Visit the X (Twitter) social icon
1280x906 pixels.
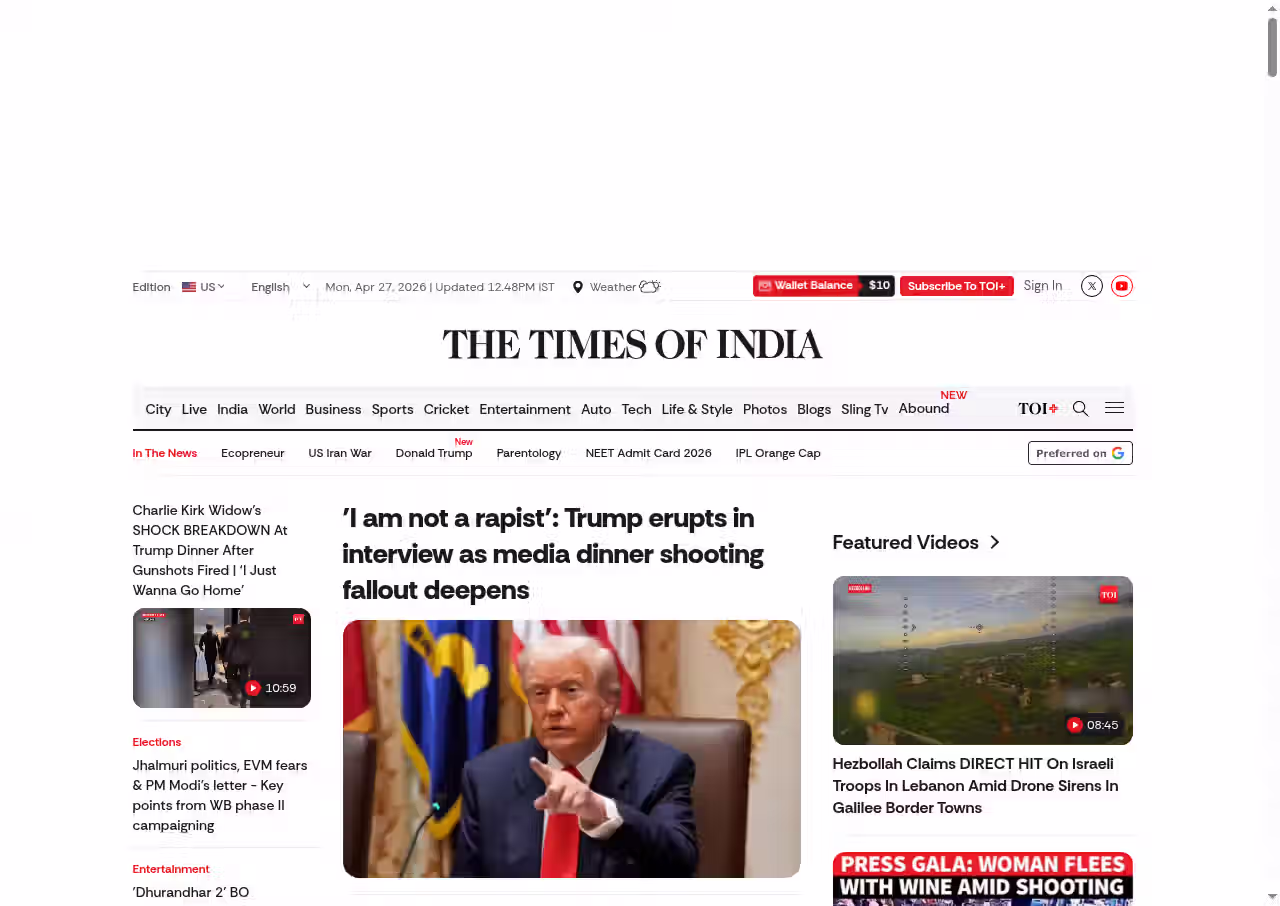[x=1092, y=286]
